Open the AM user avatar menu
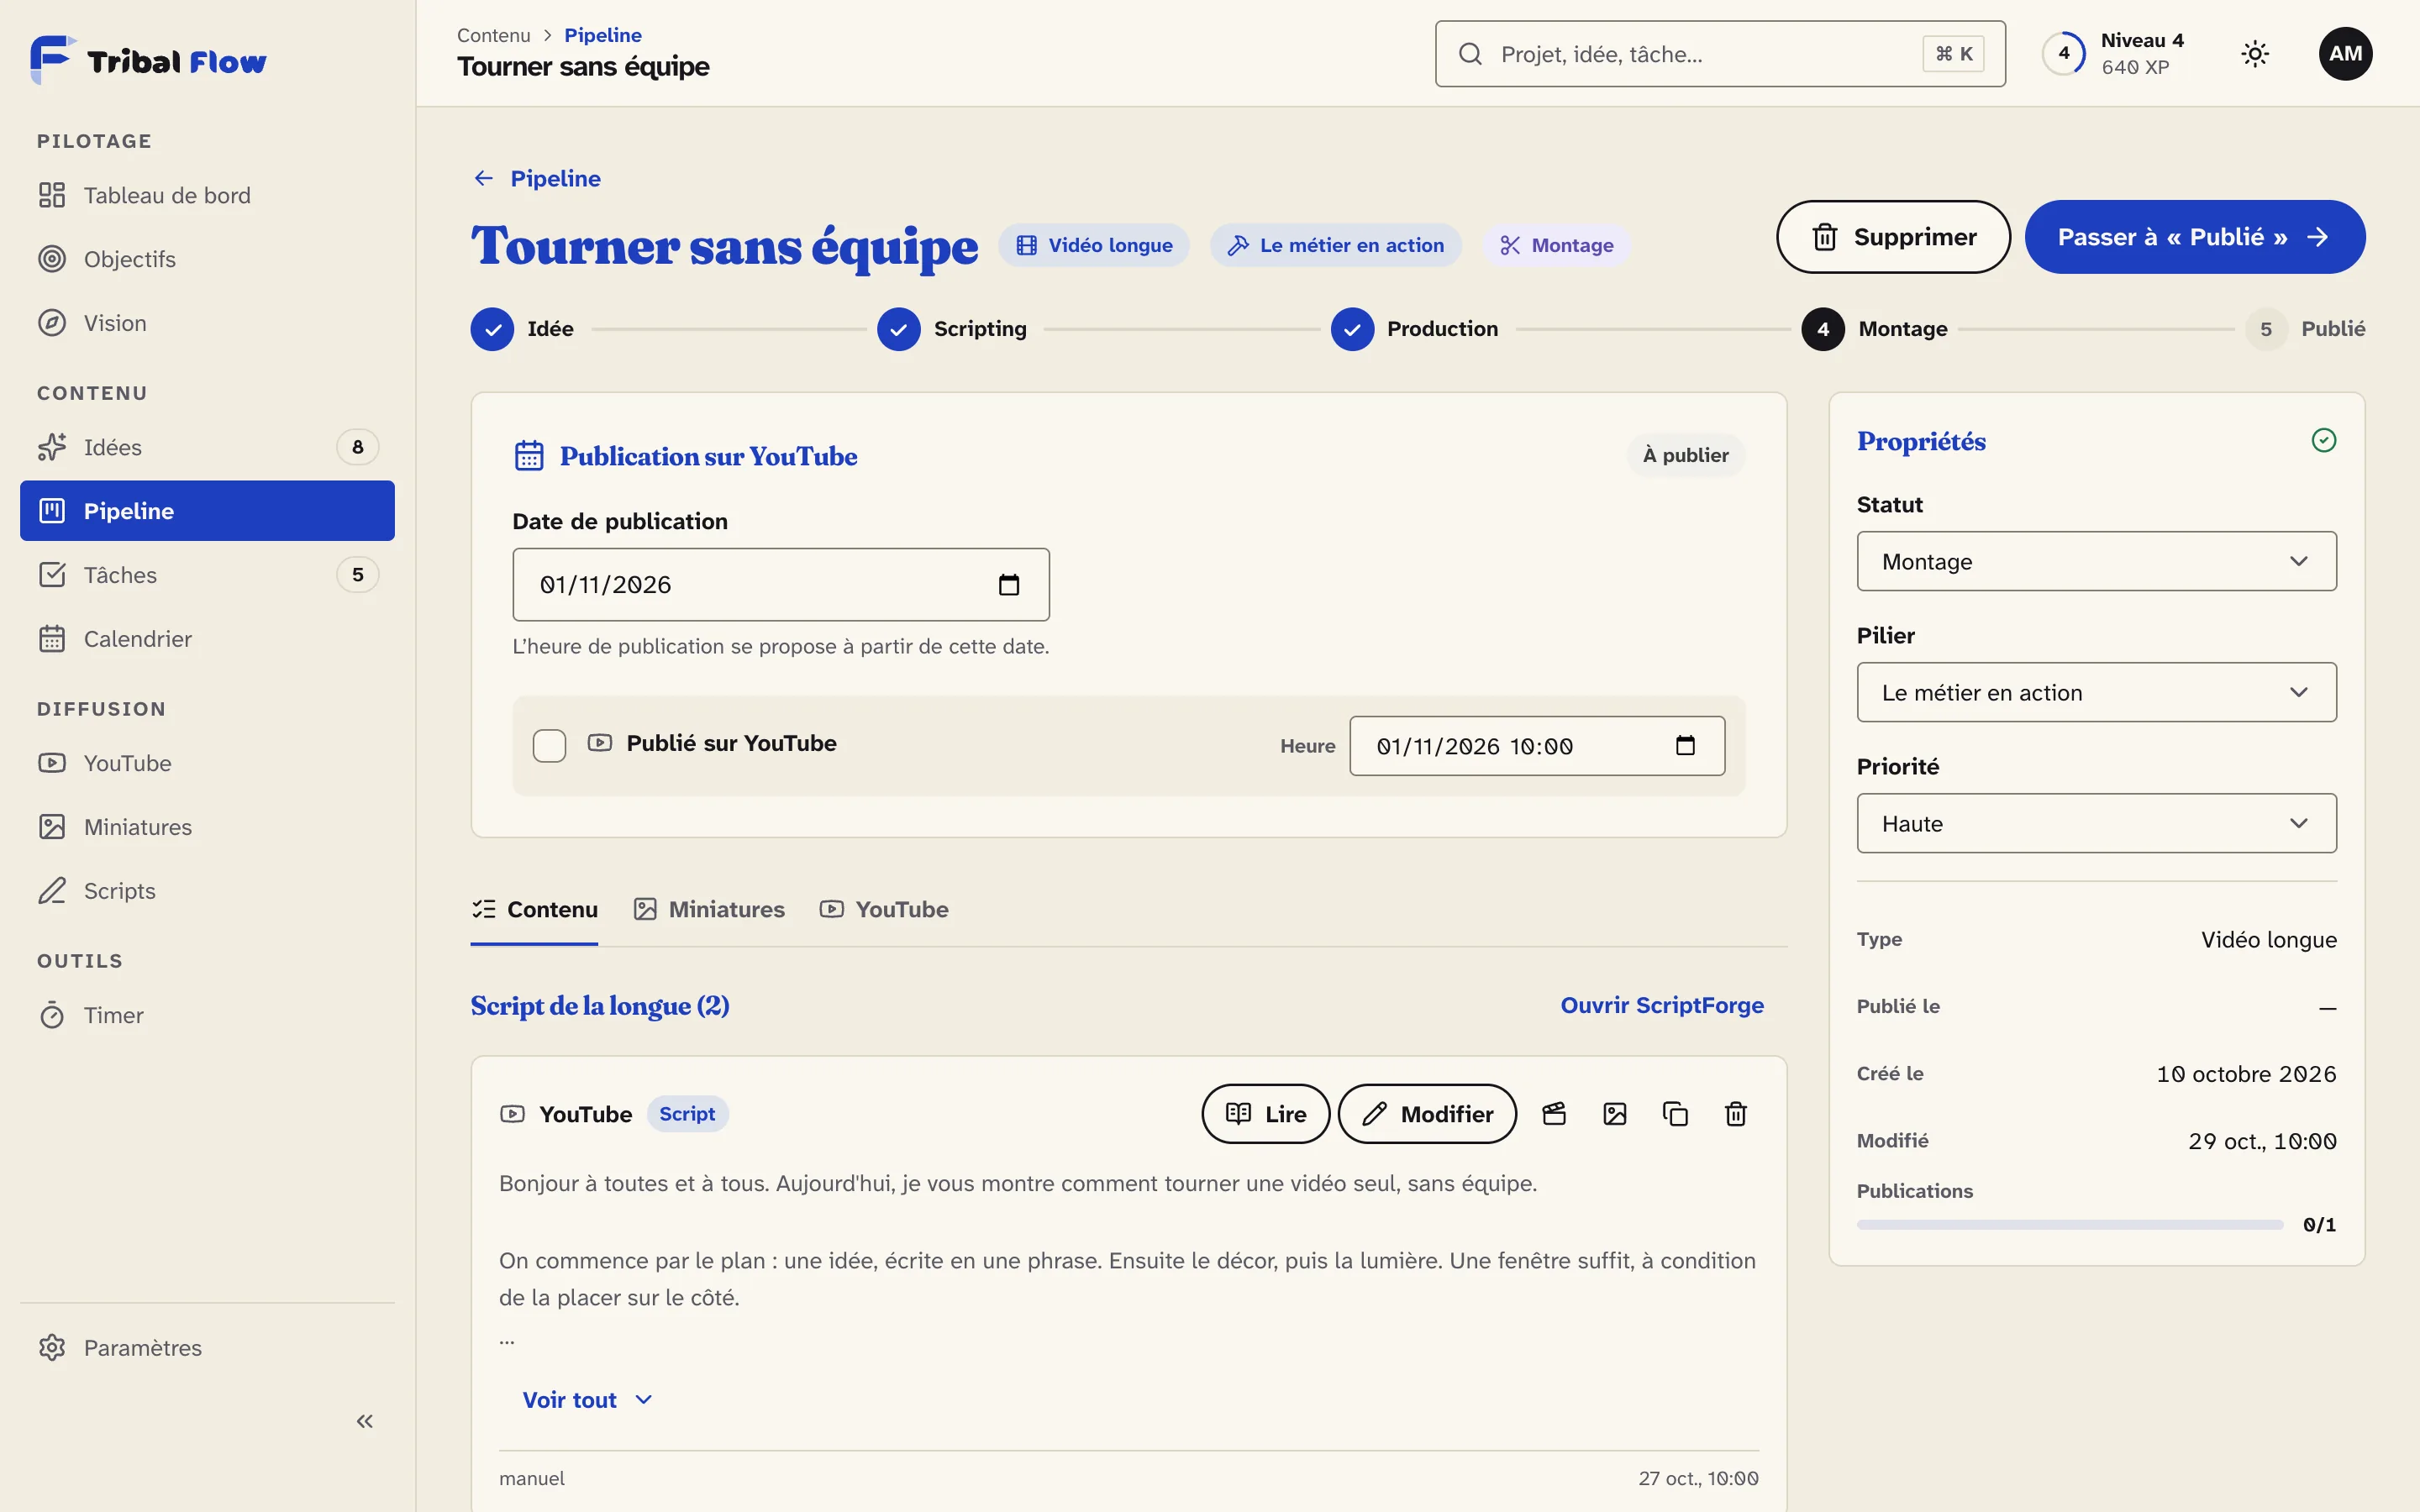The image size is (2420, 1512). (x=2345, y=54)
